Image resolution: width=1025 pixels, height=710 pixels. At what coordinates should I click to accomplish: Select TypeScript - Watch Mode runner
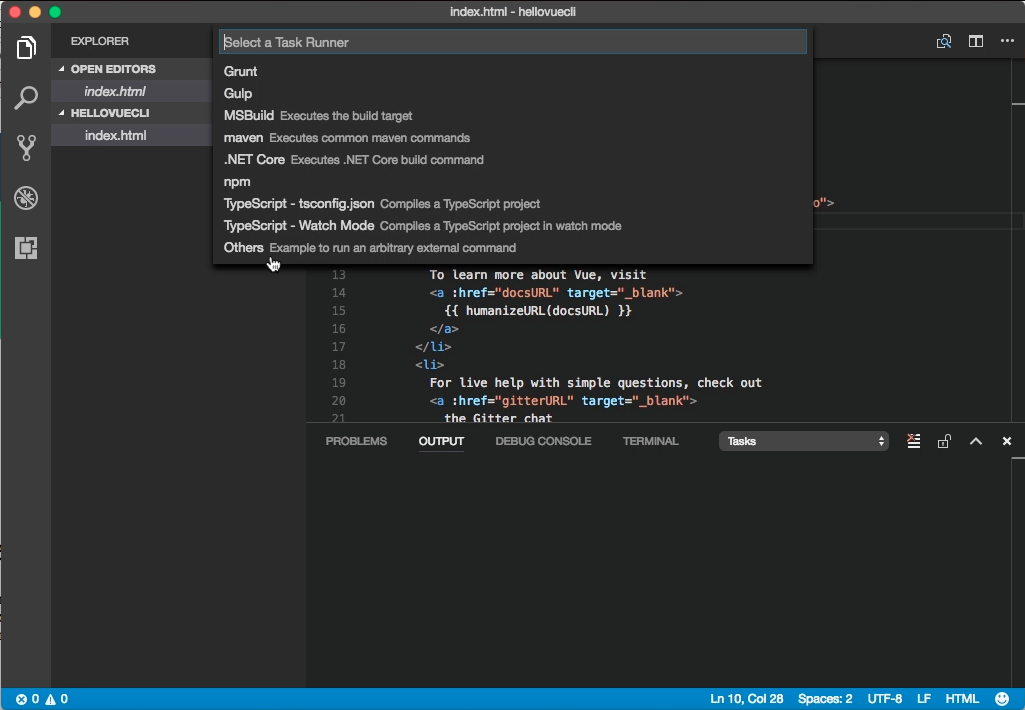pyautogui.click(x=513, y=226)
